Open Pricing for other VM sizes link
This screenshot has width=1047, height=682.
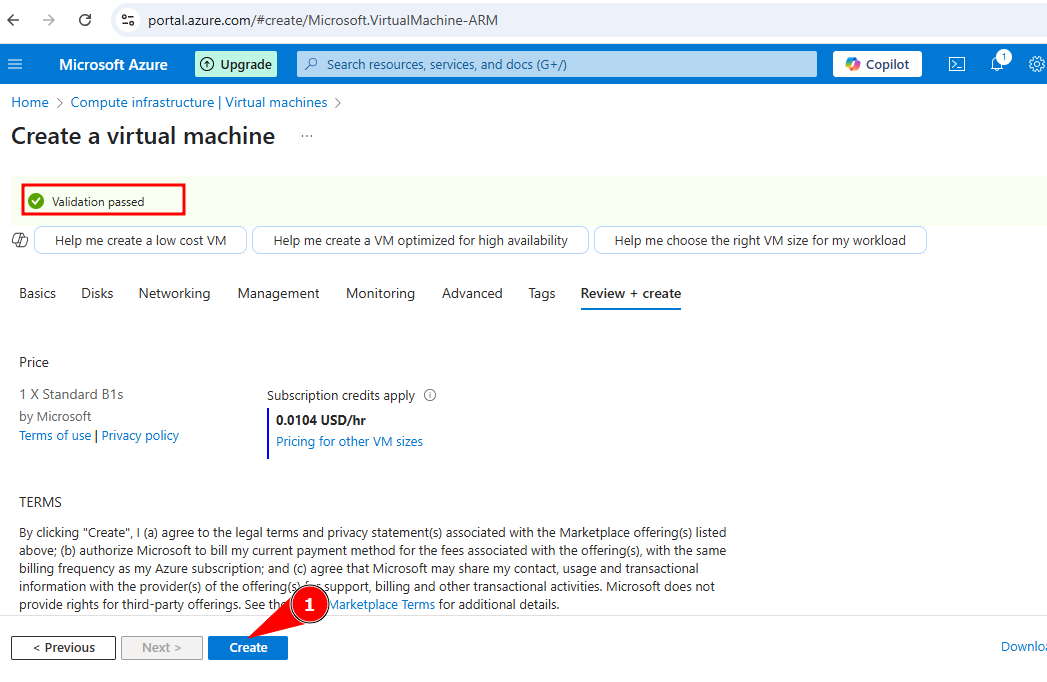pyautogui.click(x=349, y=442)
